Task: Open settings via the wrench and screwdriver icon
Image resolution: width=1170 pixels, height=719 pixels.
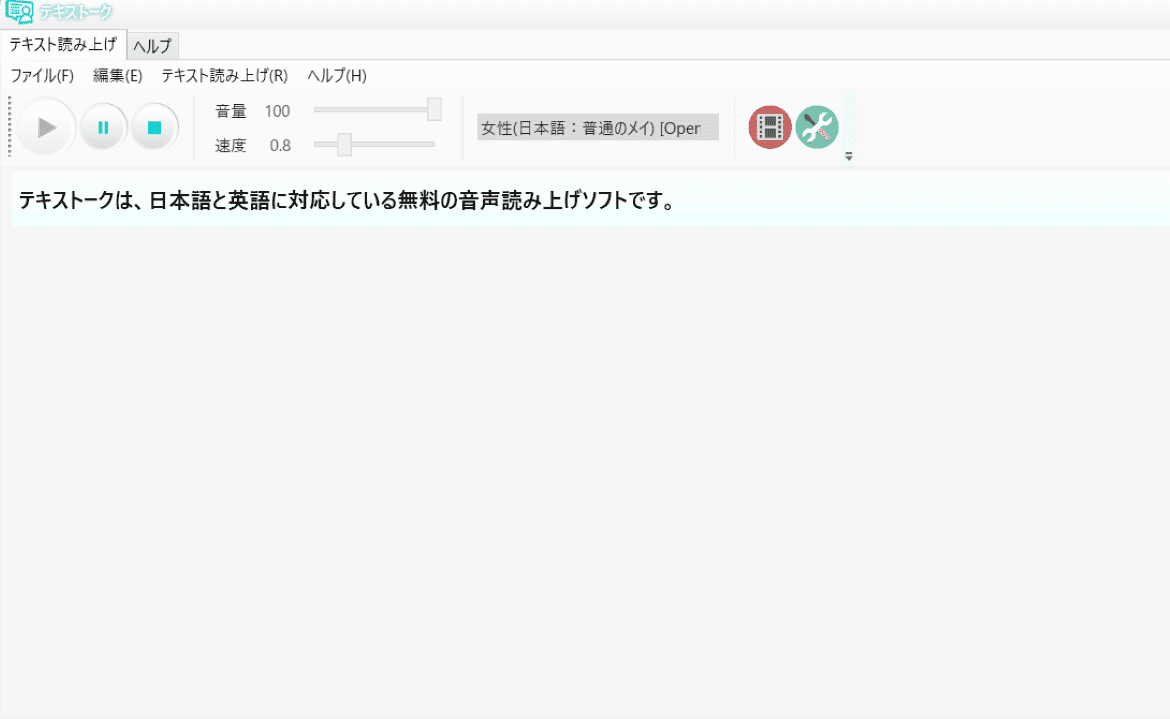Action: point(815,127)
